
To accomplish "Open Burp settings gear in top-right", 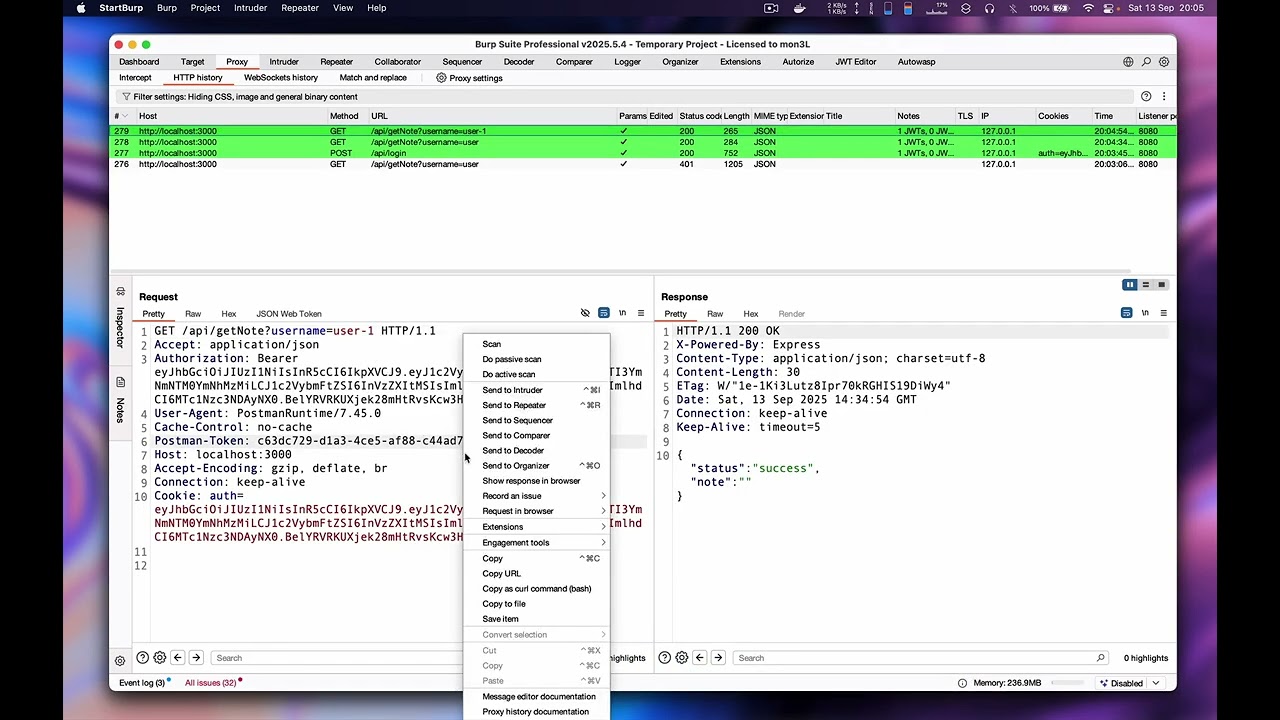I will point(1164,62).
